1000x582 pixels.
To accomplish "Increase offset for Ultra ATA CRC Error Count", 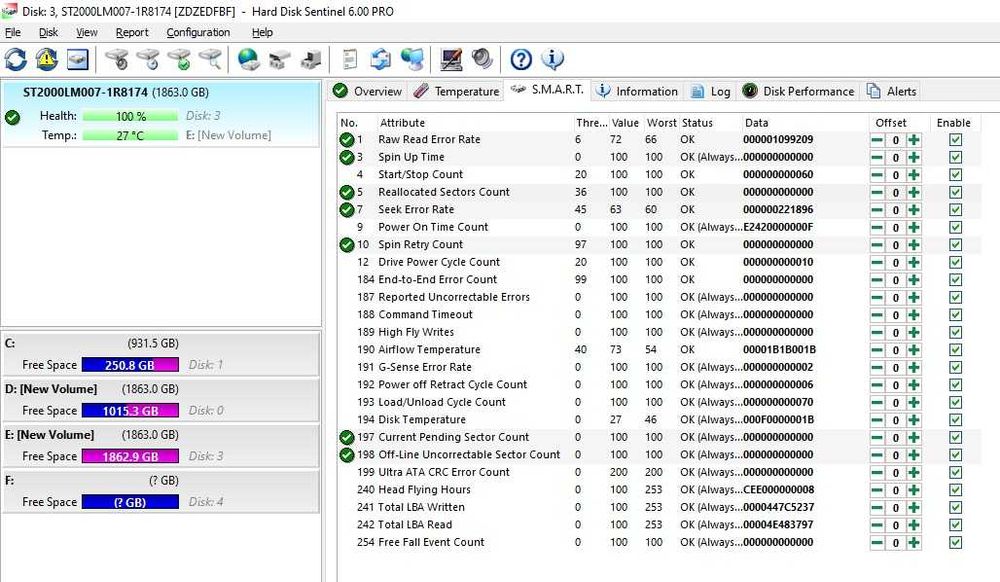I will [x=914, y=473].
